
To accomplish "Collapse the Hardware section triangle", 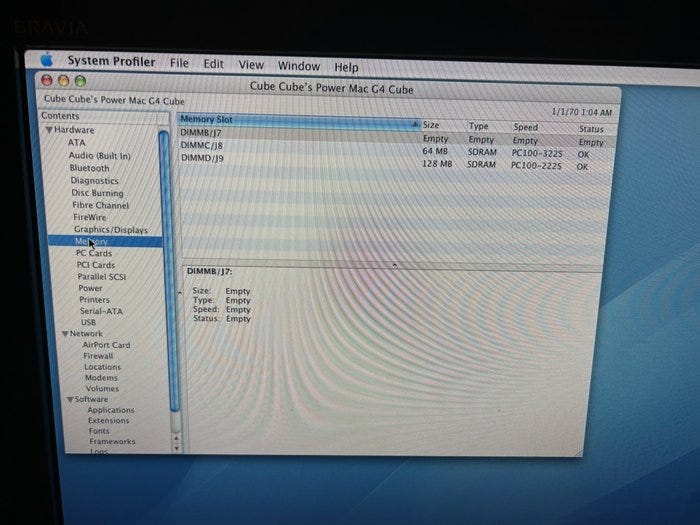I will click(49, 130).
